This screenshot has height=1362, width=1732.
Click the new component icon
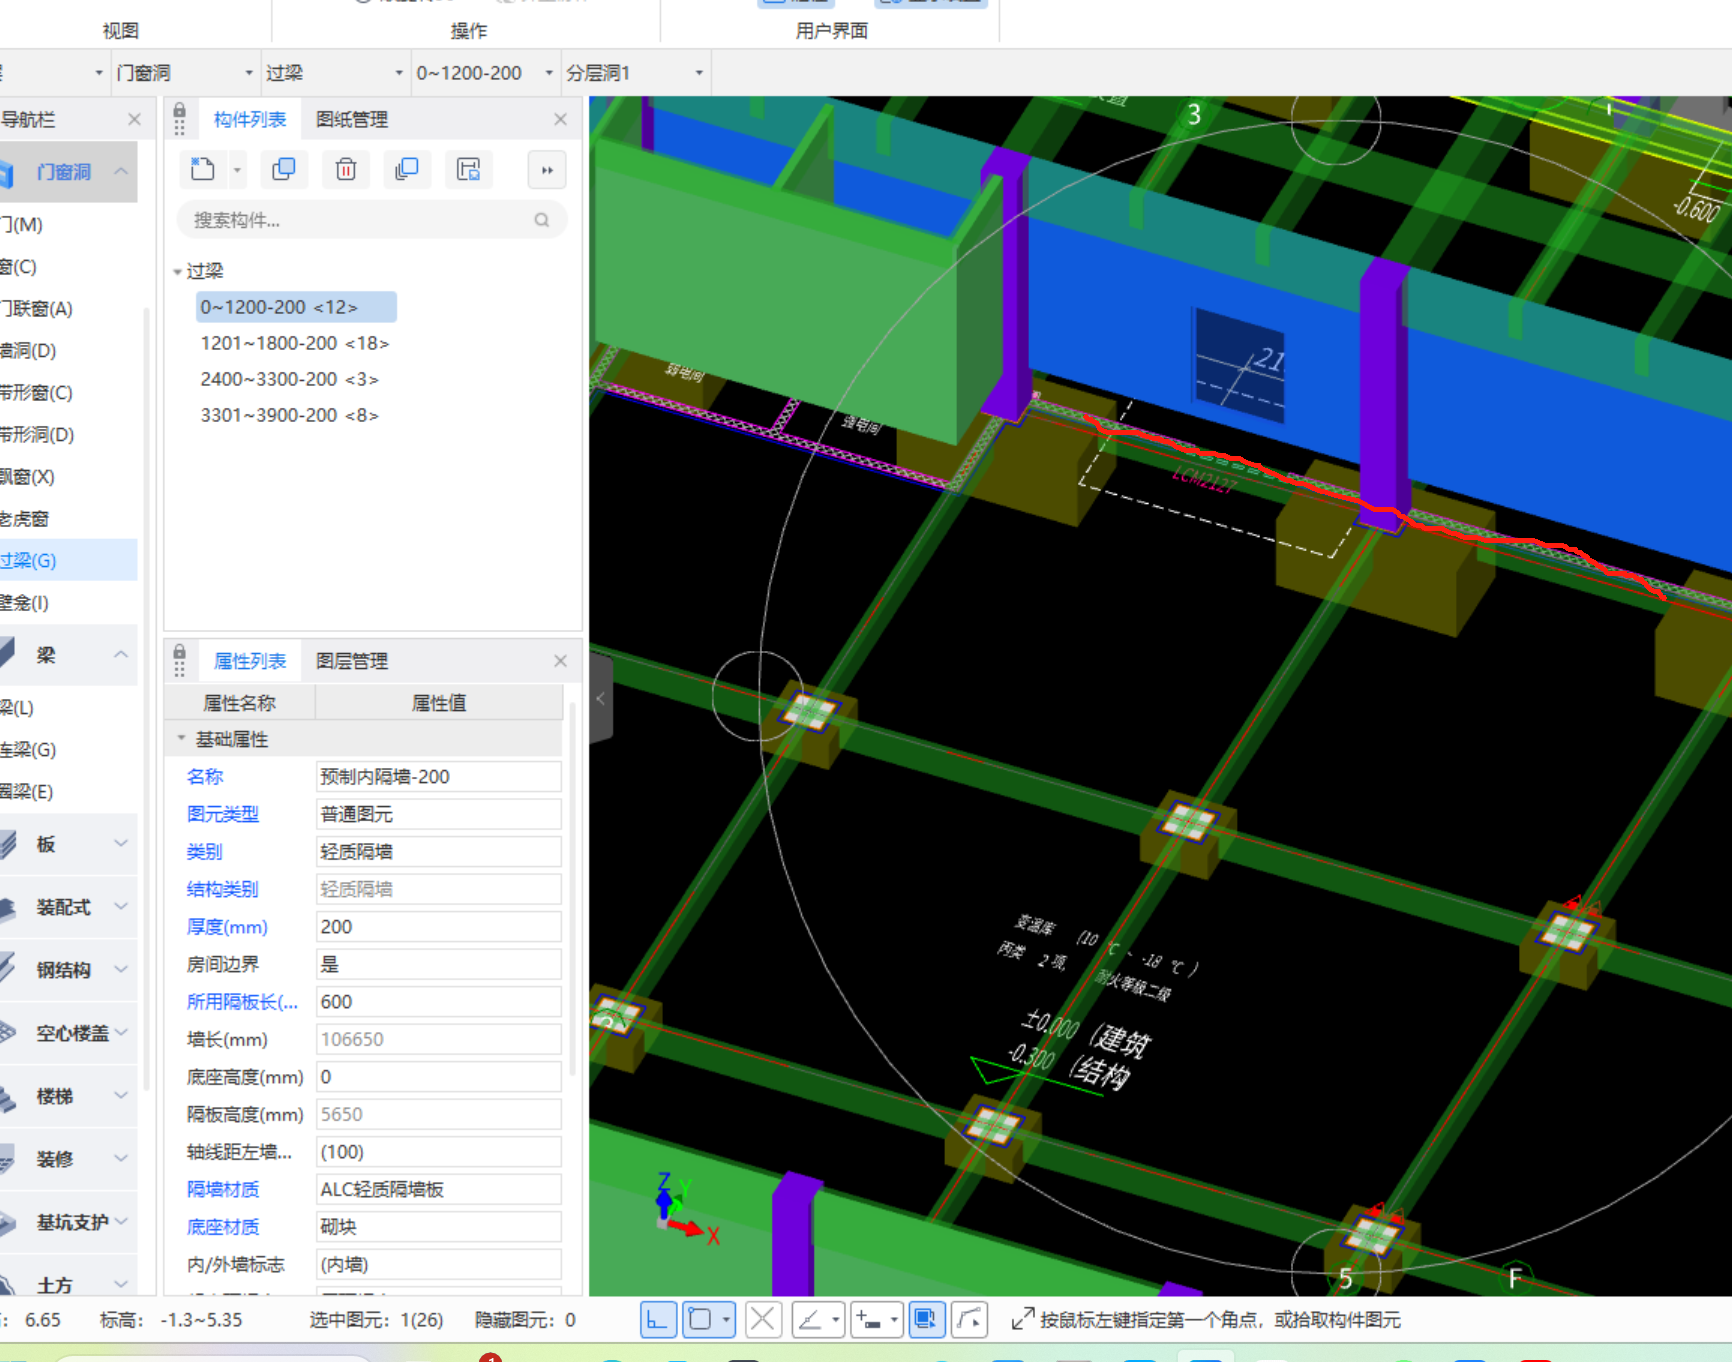coord(203,170)
